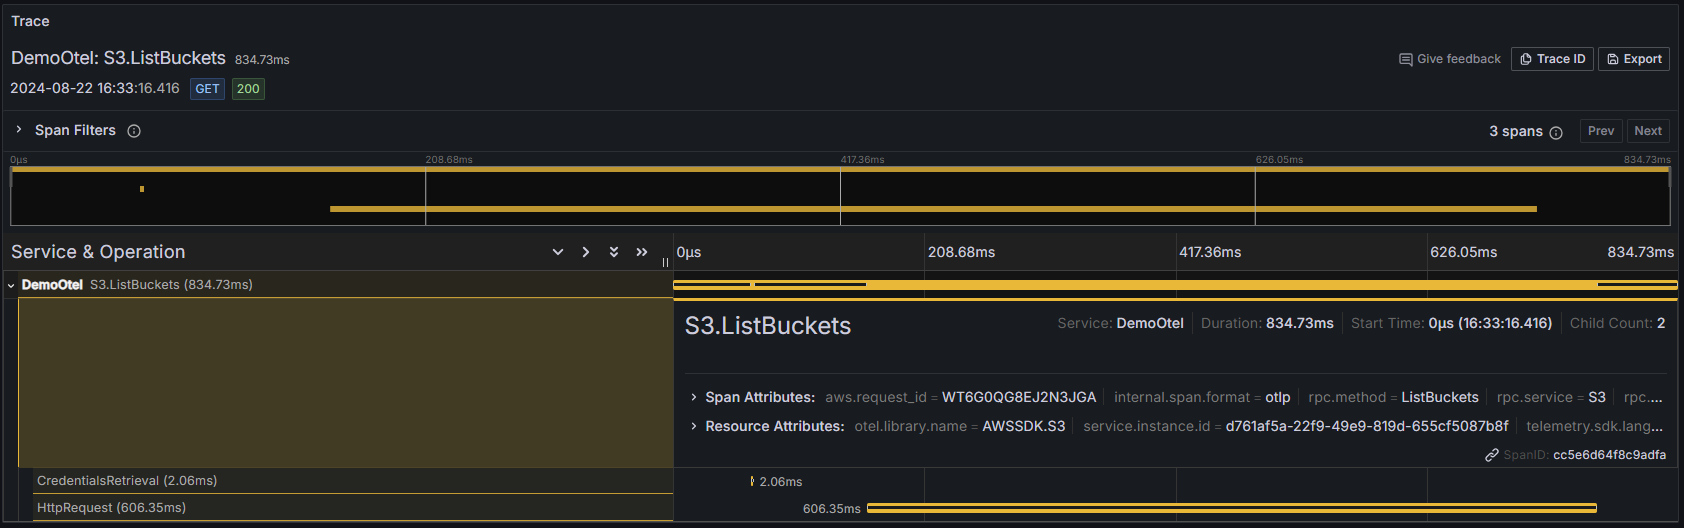Click the timestamp 2024-08-22 16:33:16.416
Image resolution: width=1684 pixels, height=528 pixels.
95,88
